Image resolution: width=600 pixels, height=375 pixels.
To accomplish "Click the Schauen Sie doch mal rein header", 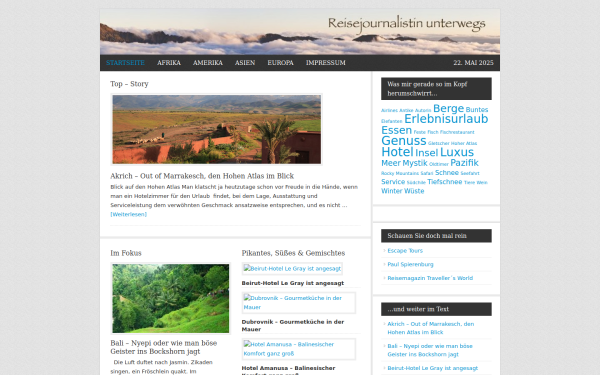I will coord(436,236).
